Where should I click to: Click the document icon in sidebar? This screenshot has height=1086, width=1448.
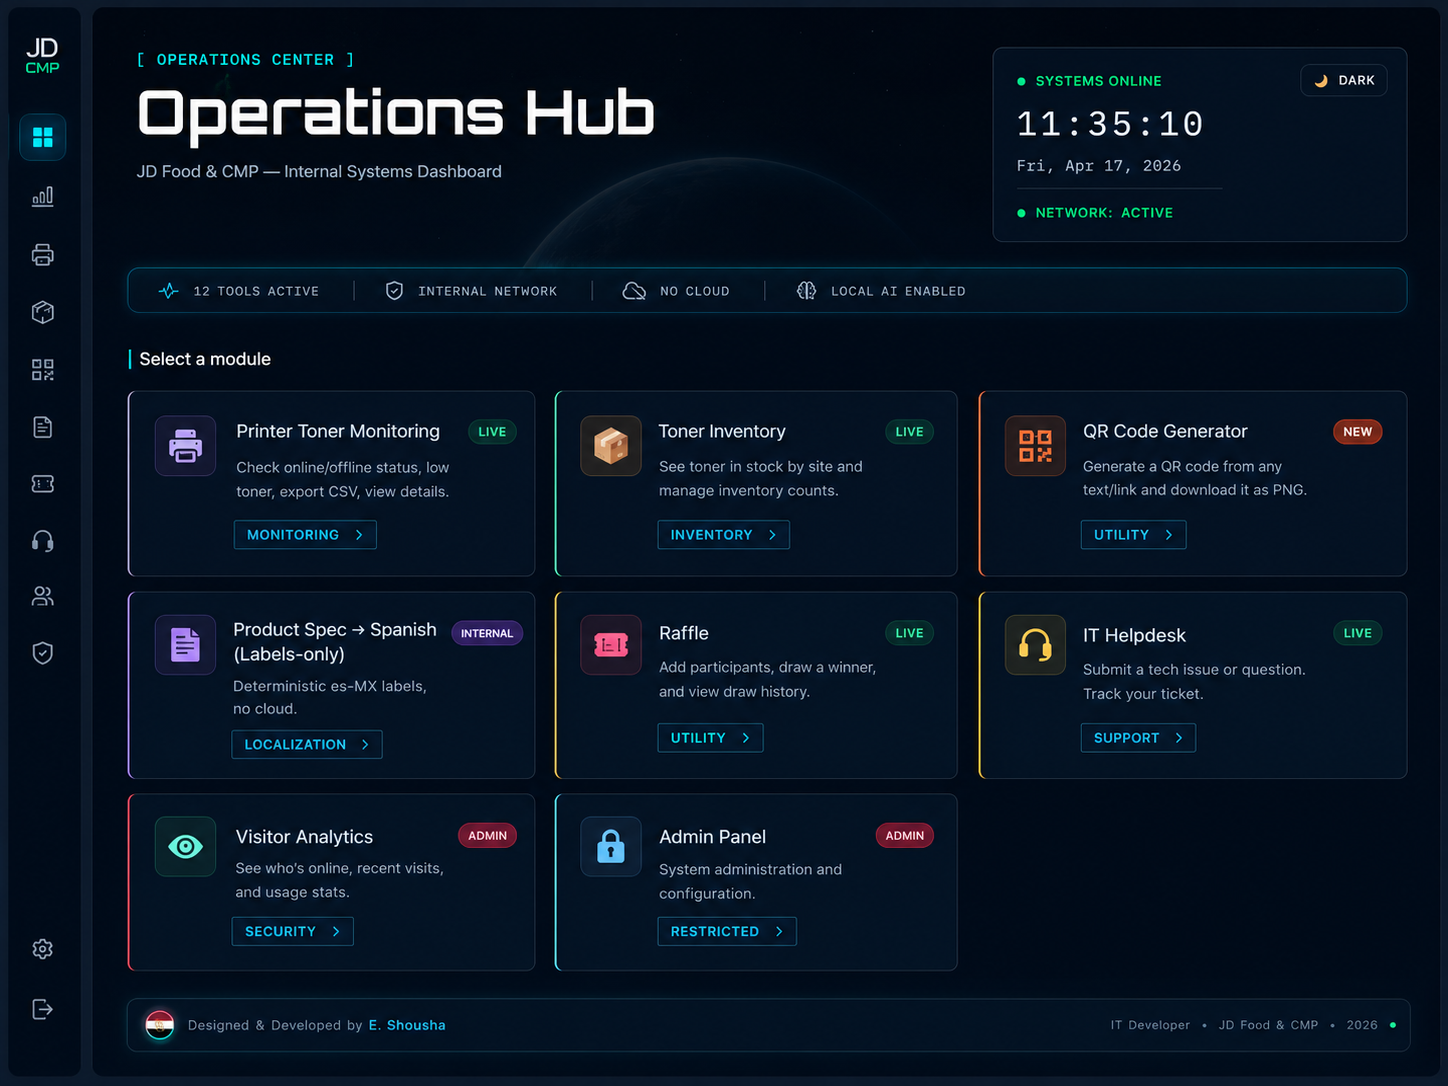42,427
